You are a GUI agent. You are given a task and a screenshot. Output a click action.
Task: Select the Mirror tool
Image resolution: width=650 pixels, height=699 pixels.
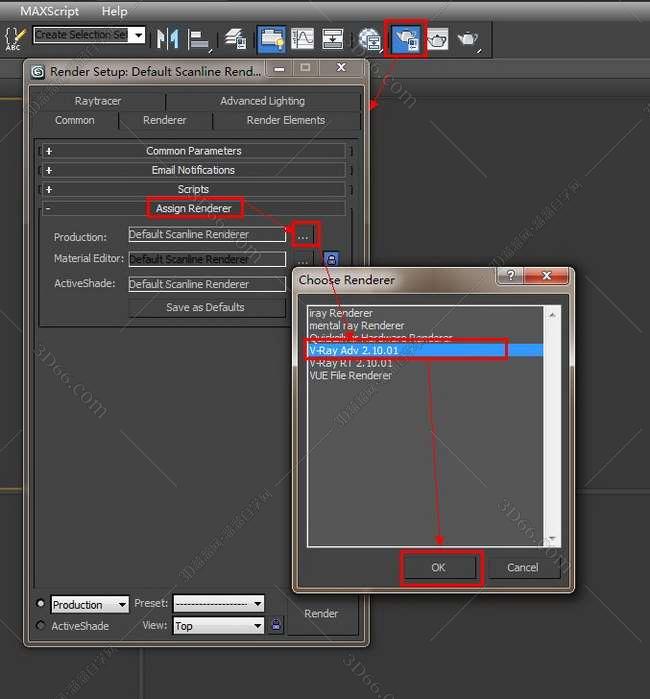click(x=168, y=39)
